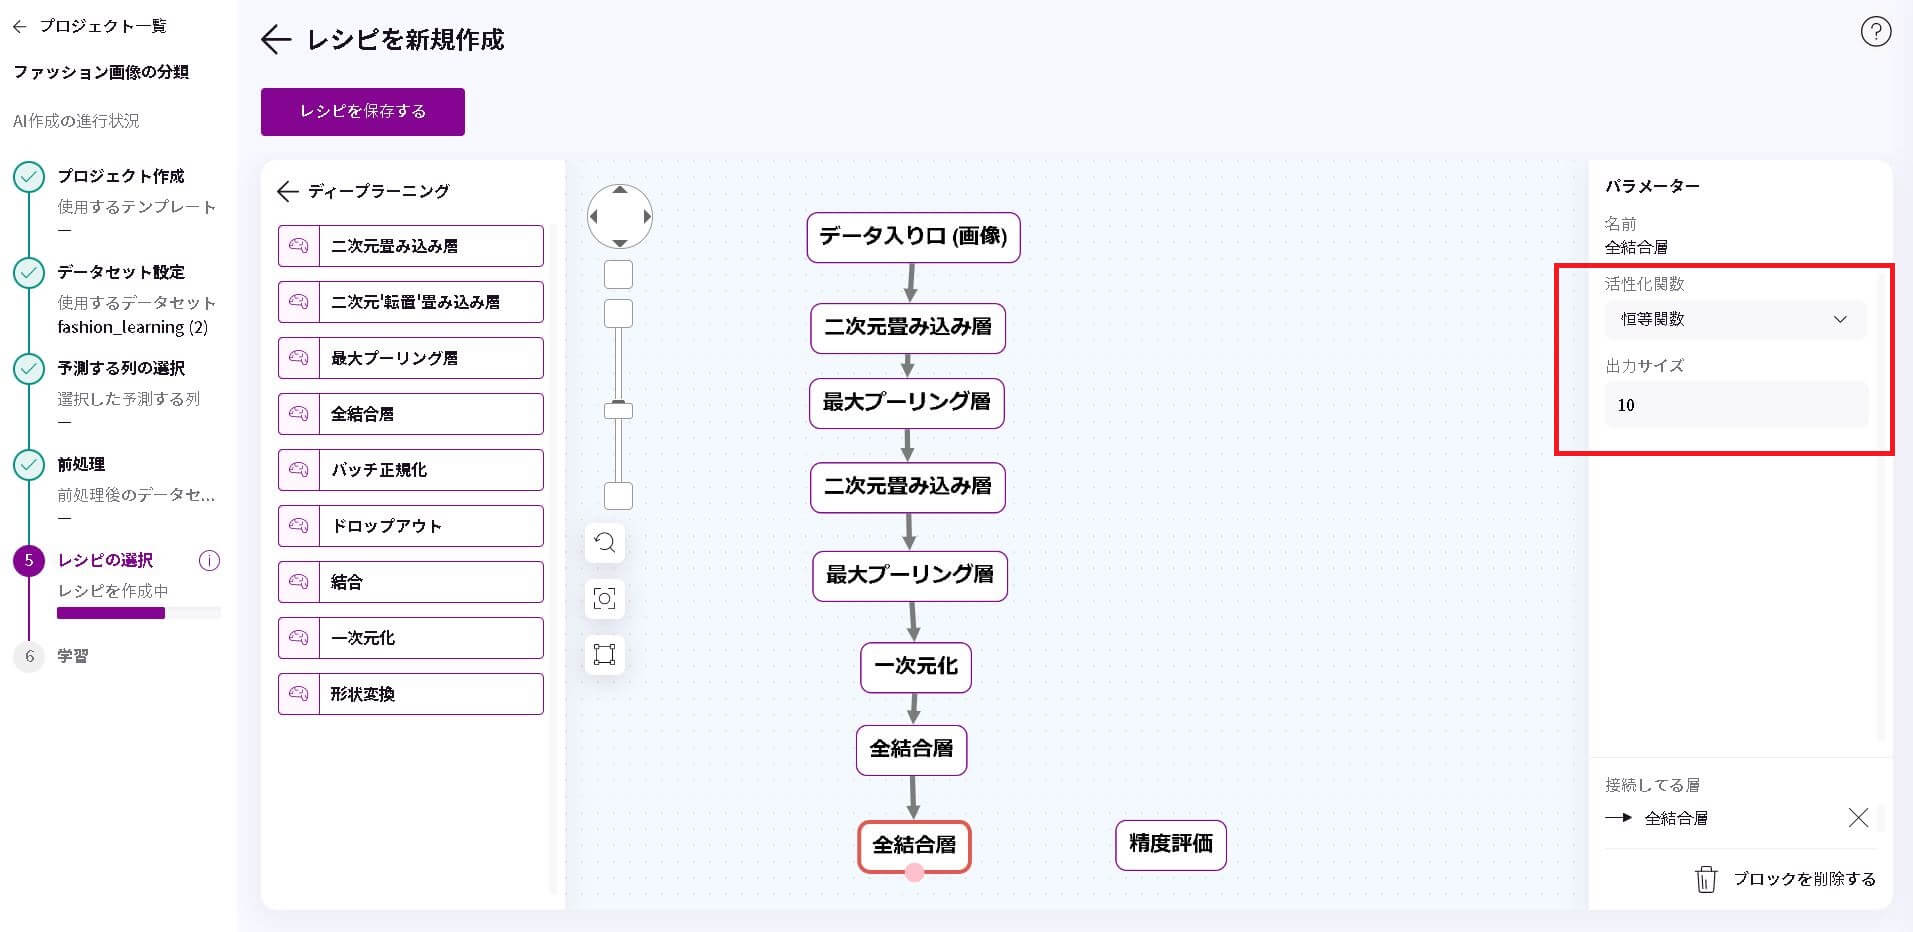Click brain icon of 一次元化 palette item
Viewport: 1913px width, 932px height.
298,638
